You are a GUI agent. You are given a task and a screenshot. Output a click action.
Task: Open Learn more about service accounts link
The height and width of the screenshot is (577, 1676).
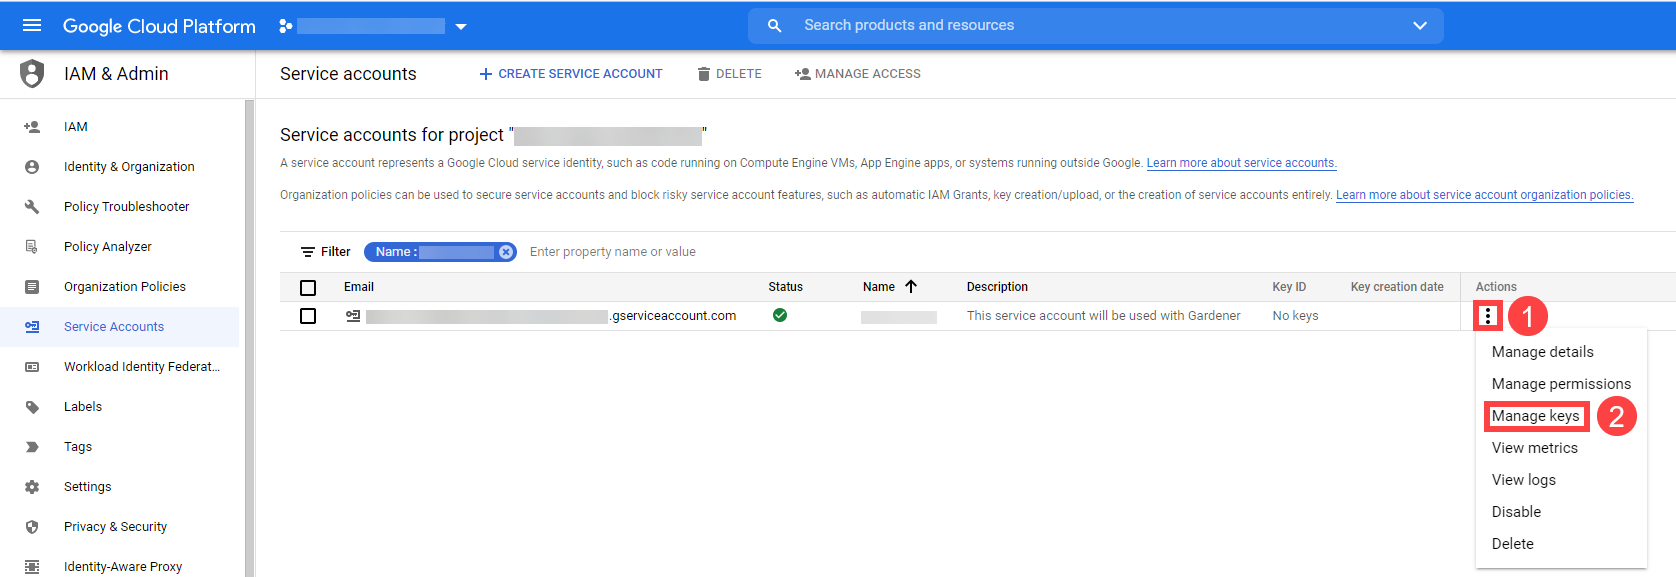(1240, 163)
